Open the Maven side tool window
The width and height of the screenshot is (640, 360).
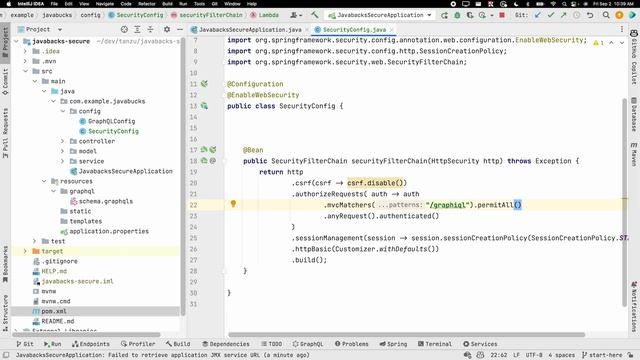[x=634, y=154]
